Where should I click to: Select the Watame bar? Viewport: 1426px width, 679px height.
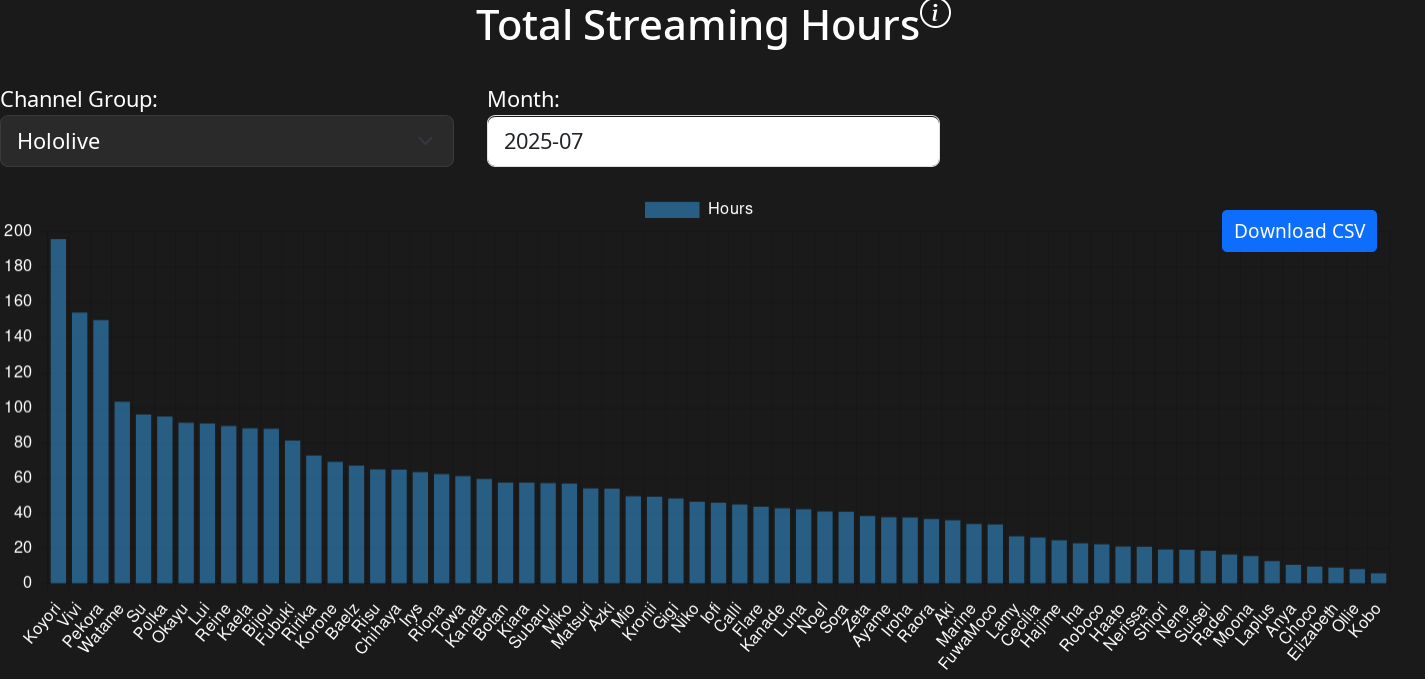pyautogui.click(x=122, y=492)
